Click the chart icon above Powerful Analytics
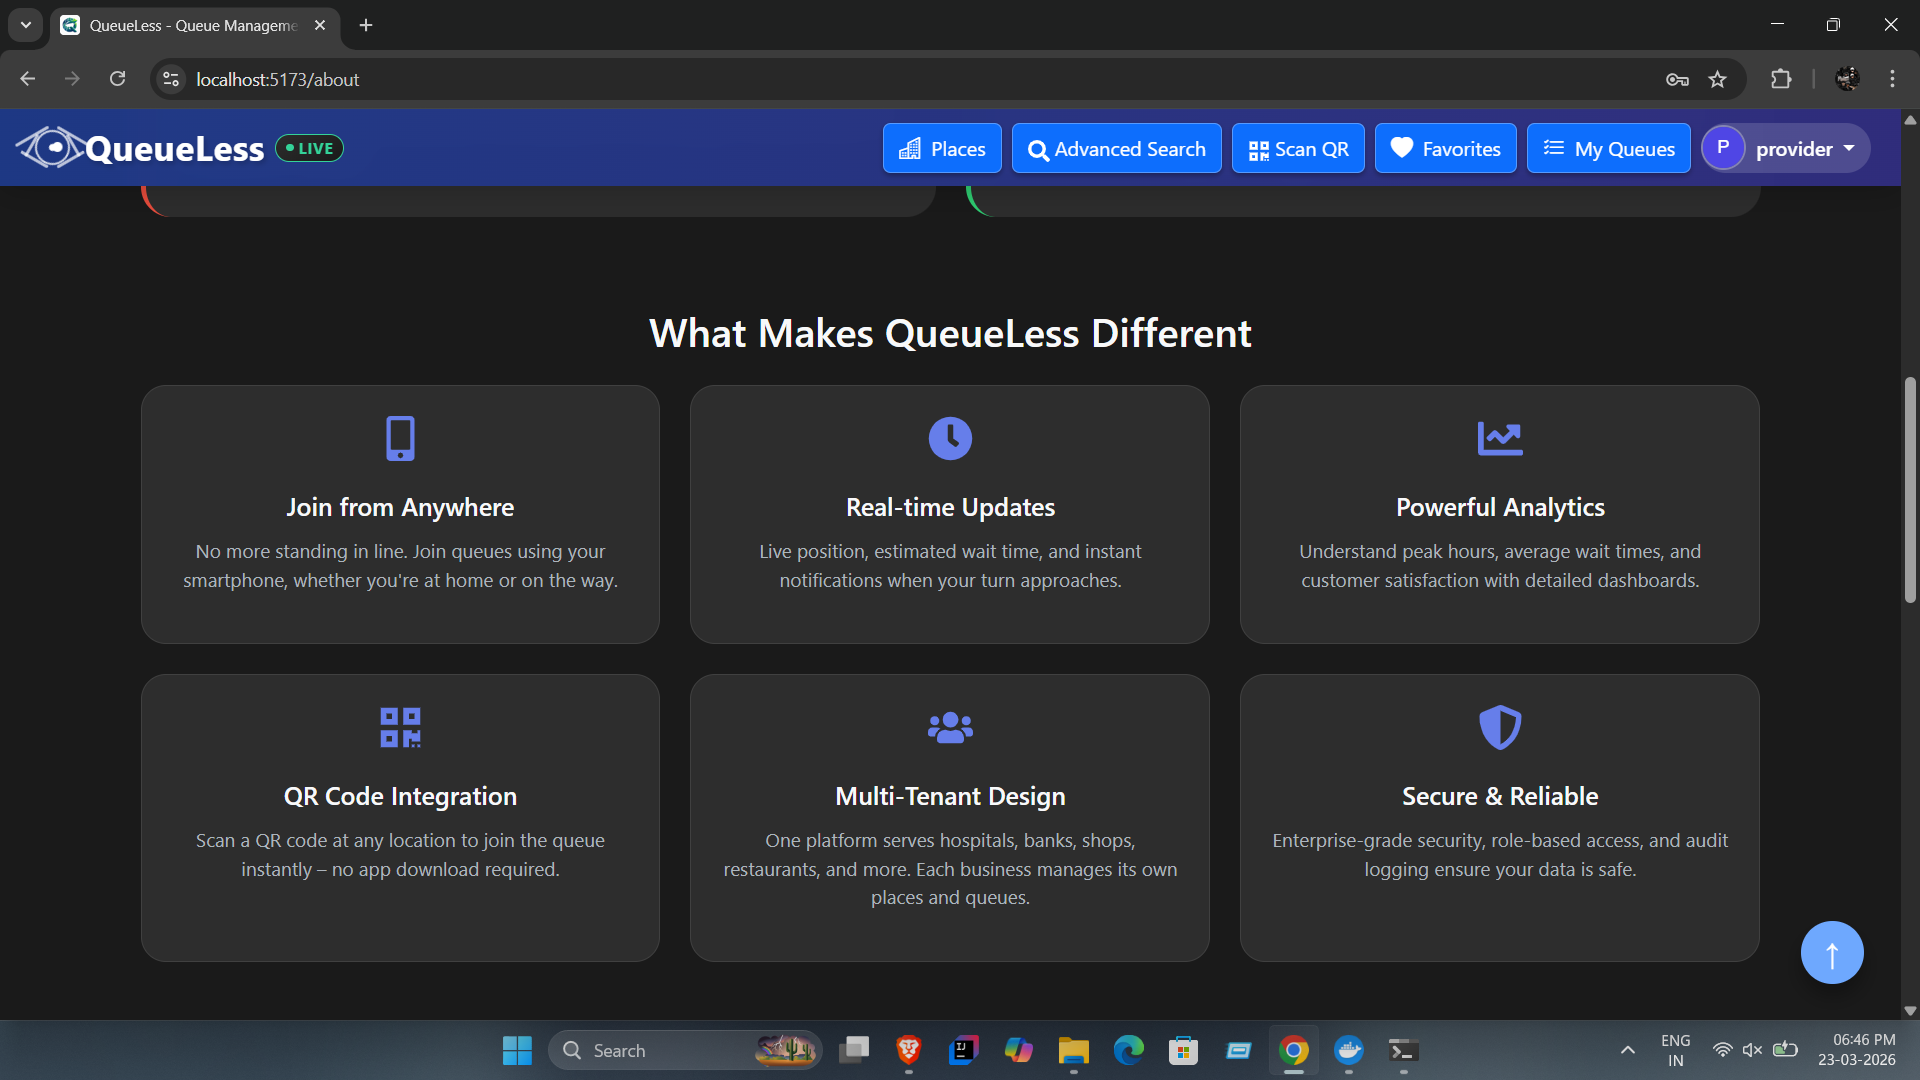 click(x=1500, y=438)
